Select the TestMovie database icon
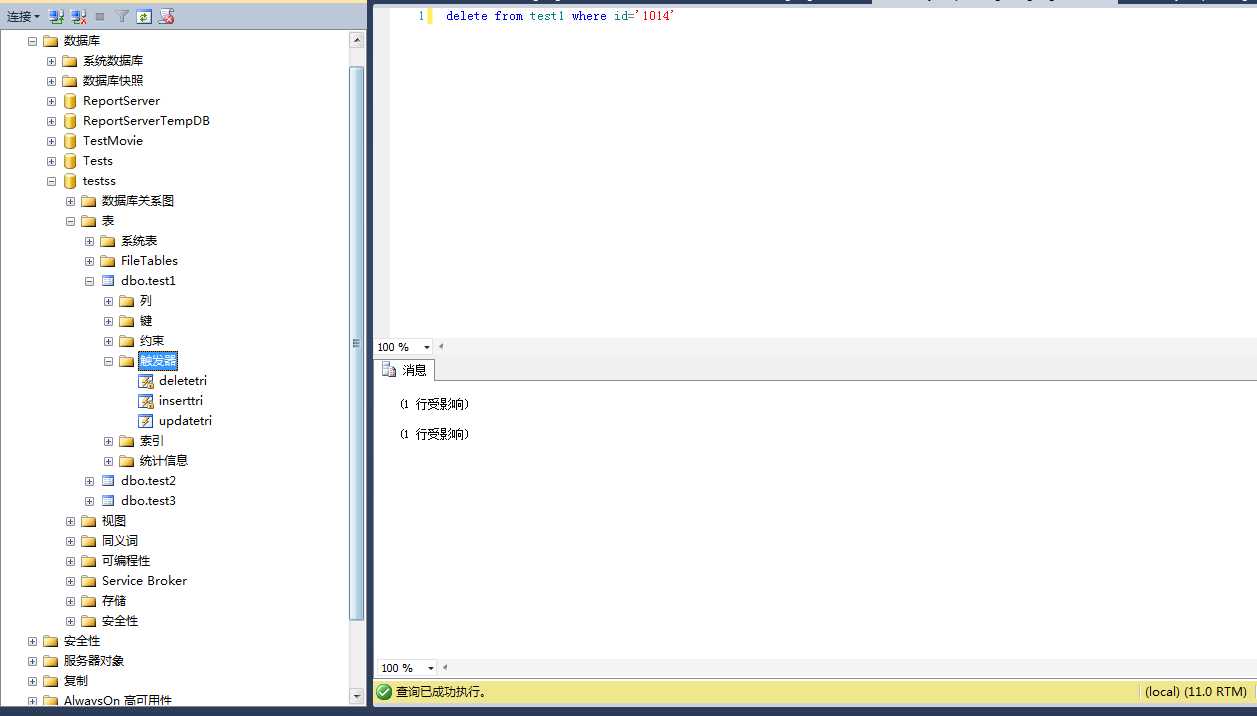The width and height of the screenshot is (1257, 716). (x=69, y=141)
